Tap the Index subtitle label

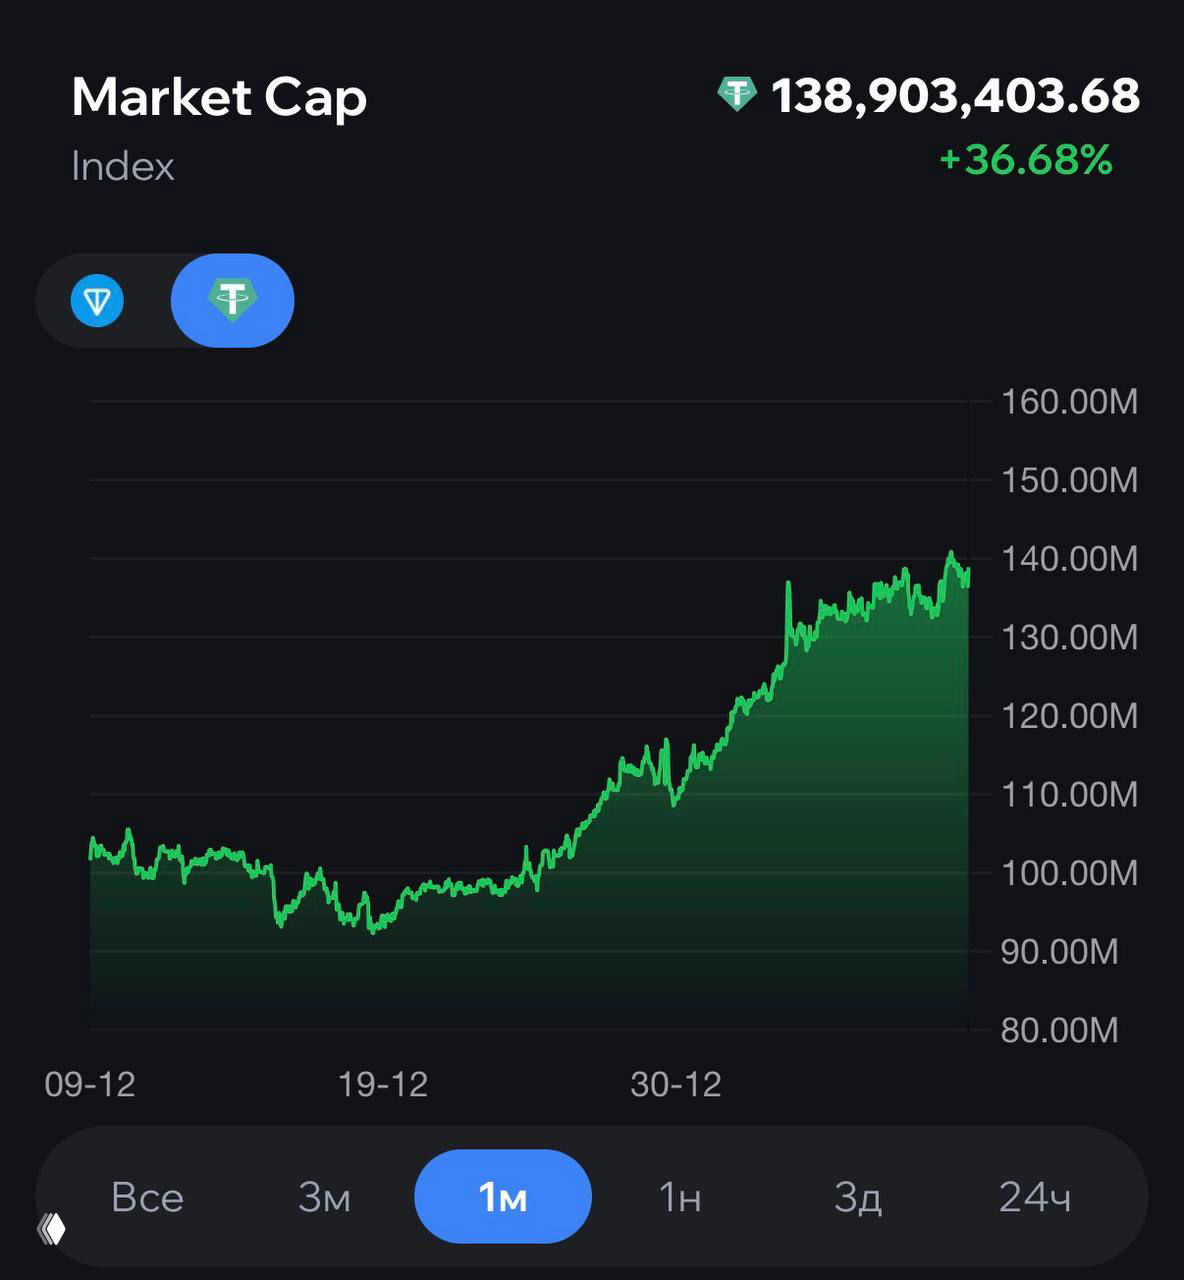(x=123, y=166)
